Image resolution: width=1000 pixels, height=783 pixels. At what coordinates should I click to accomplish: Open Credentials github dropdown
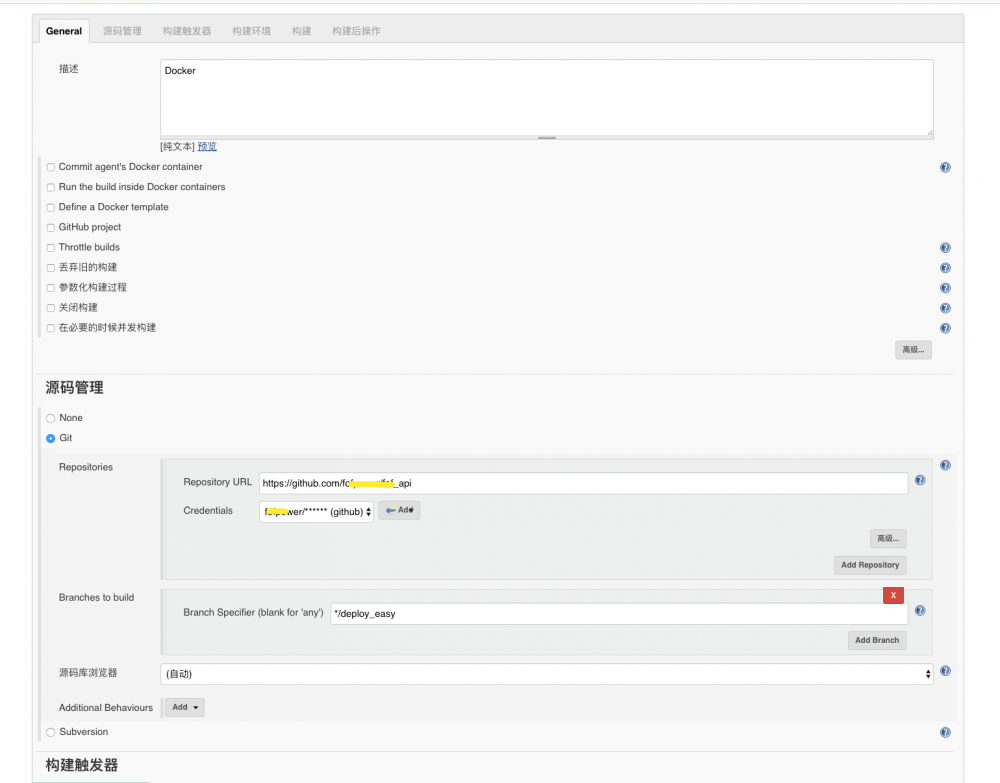[x=316, y=511]
